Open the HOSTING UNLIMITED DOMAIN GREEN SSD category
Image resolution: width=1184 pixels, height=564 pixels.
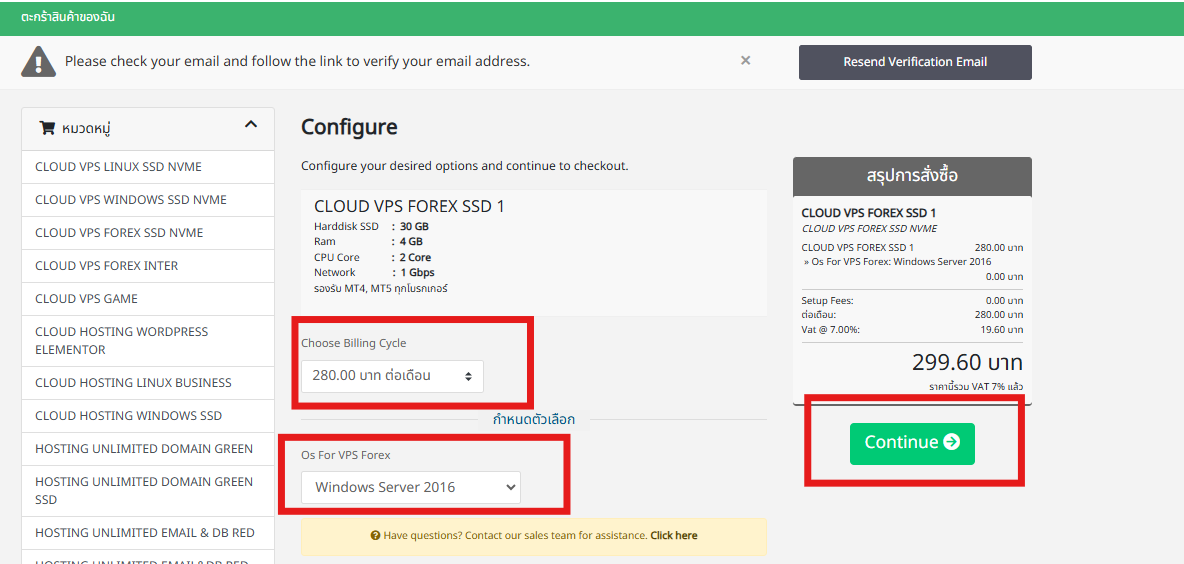(148, 491)
